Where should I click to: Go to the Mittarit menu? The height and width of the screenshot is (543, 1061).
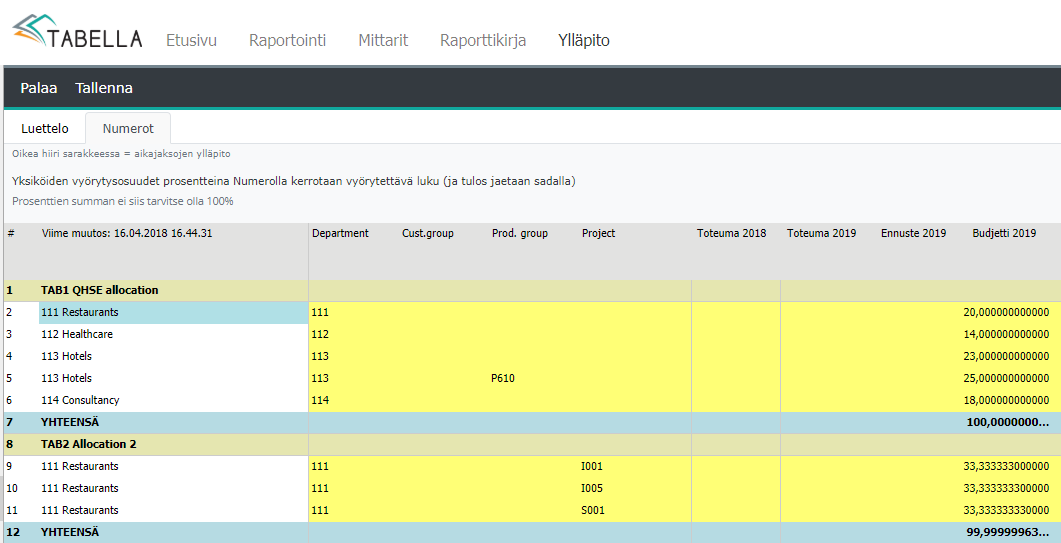tap(383, 41)
